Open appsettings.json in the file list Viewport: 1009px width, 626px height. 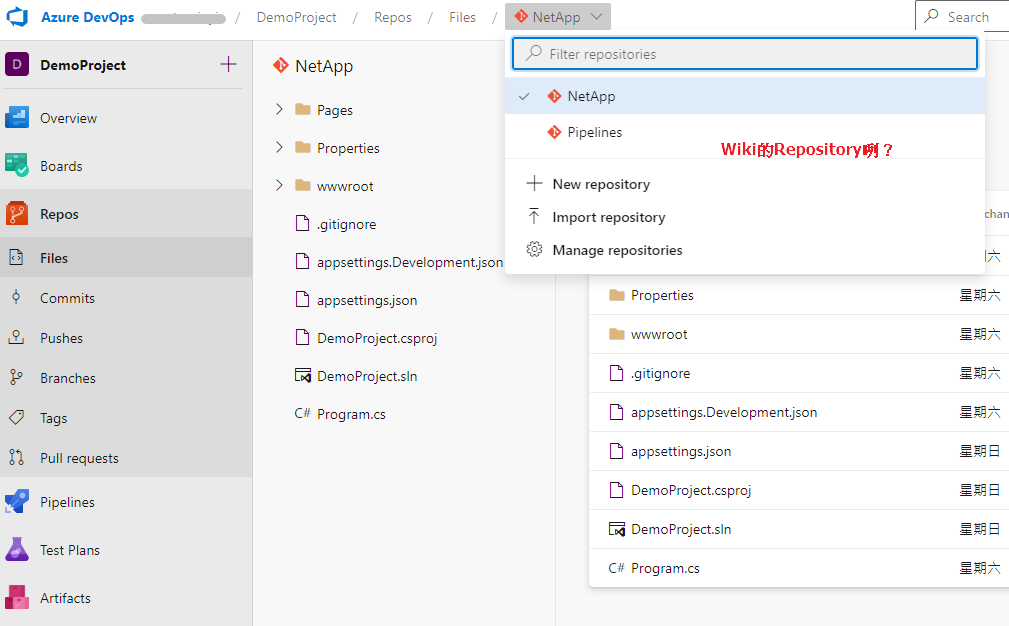[681, 451]
